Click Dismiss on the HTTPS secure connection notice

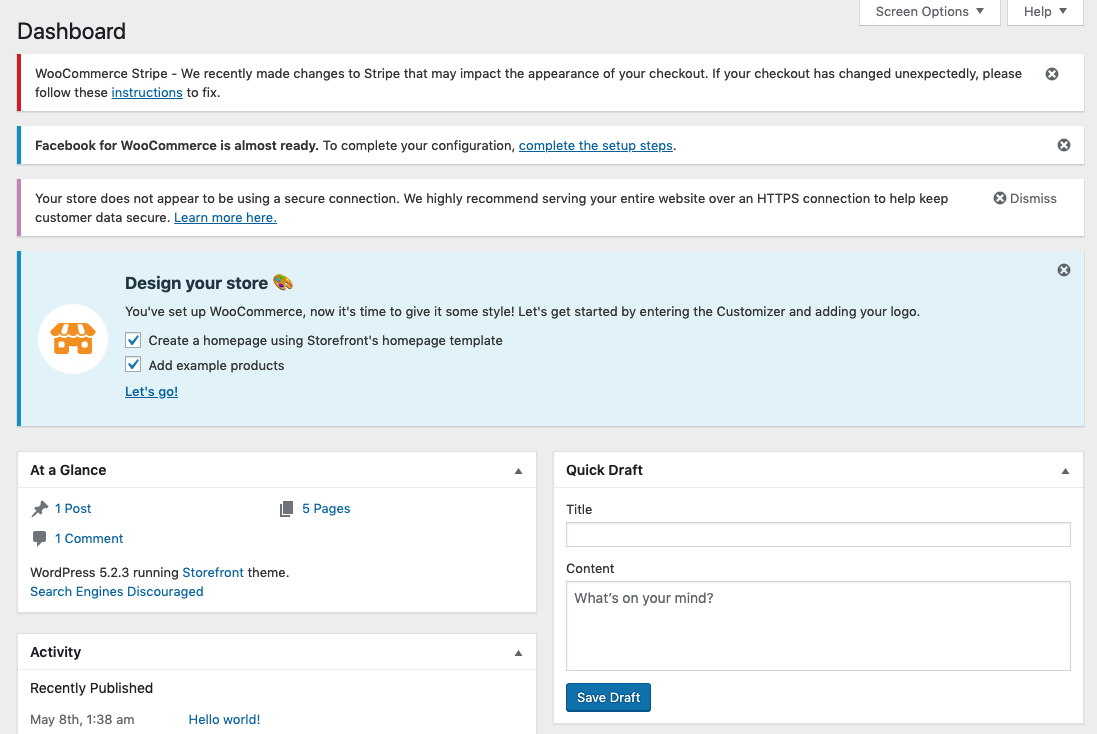click(x=1025, y=199)
